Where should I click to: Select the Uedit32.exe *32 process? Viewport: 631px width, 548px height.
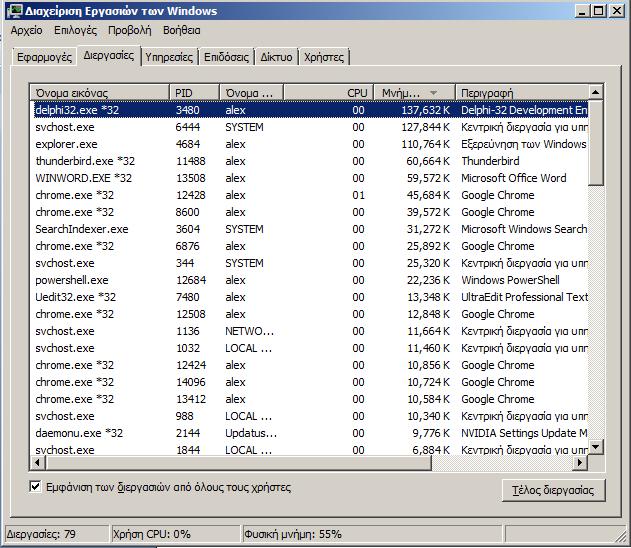[x=310, y=297]
